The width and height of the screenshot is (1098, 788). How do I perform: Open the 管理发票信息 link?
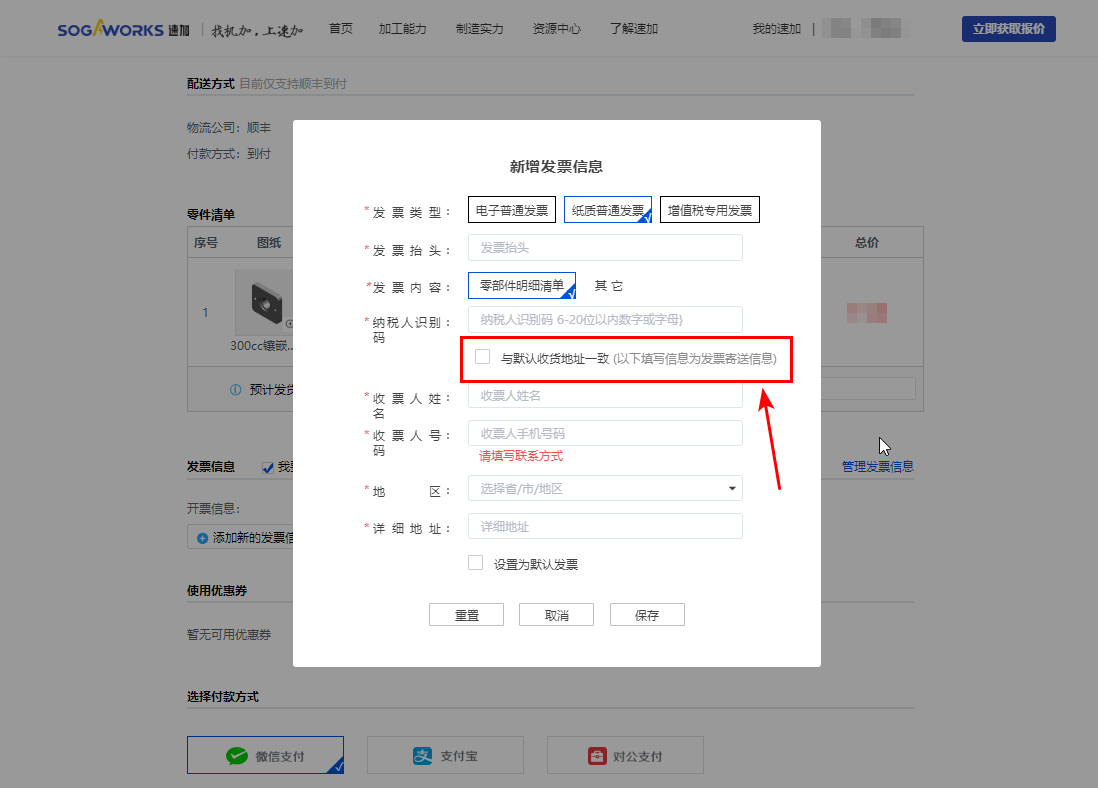(877, 466)
